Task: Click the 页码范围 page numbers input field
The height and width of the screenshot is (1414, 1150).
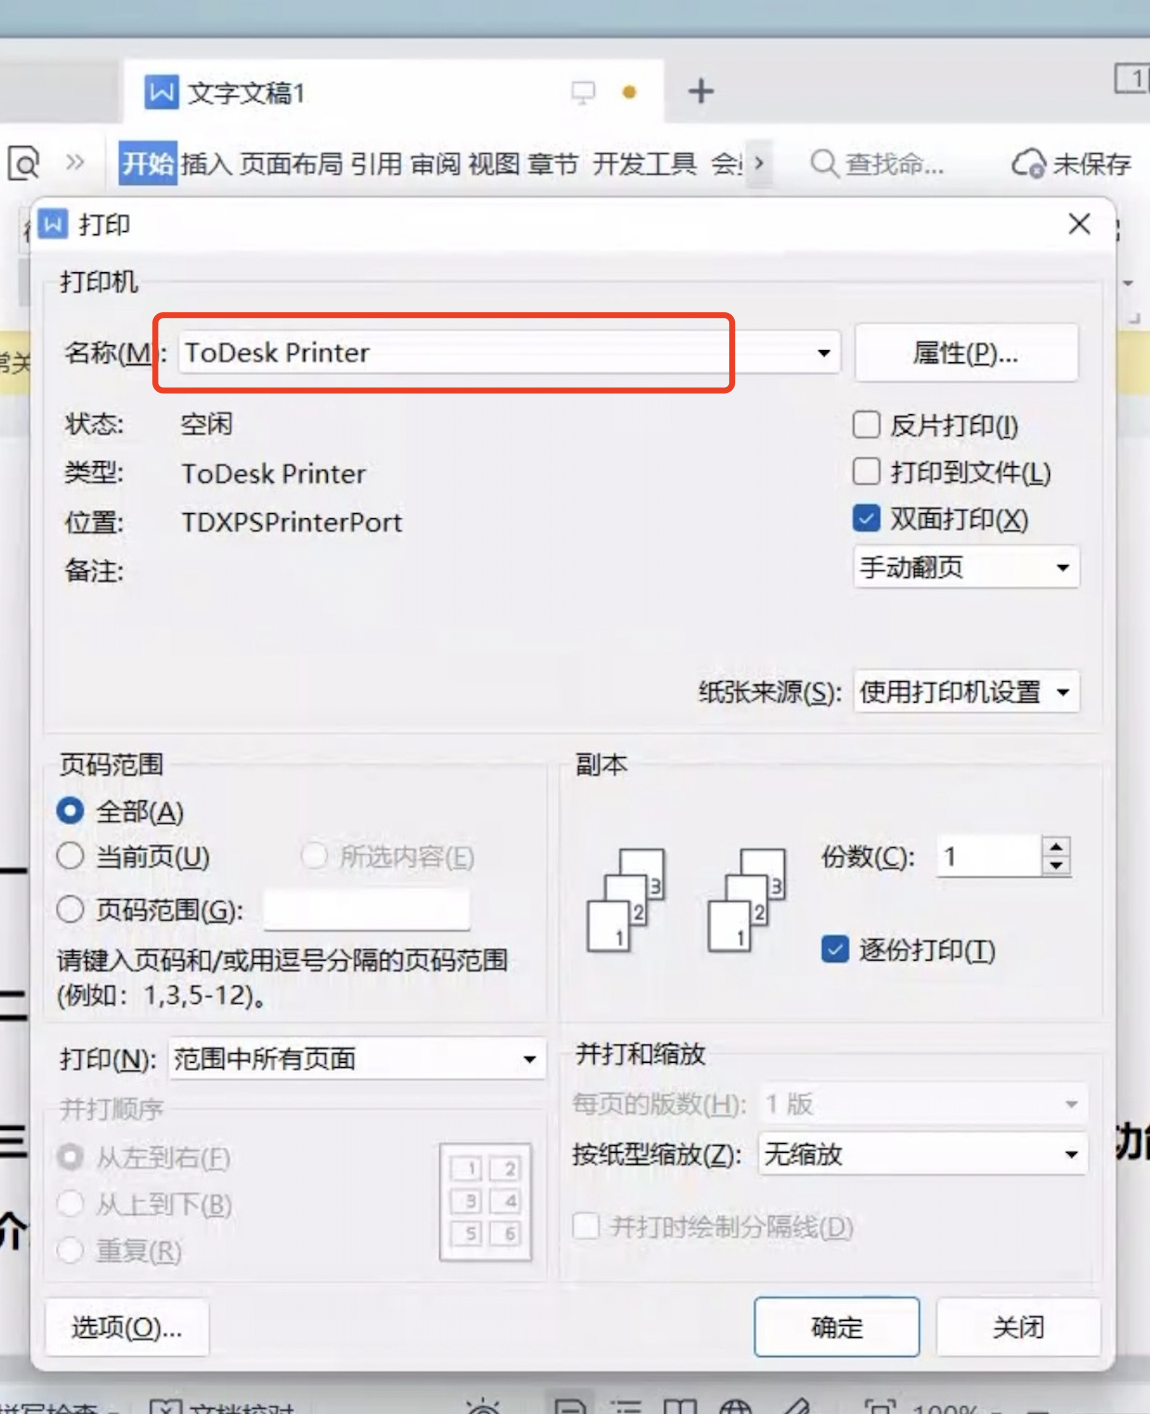Action: 367,909
